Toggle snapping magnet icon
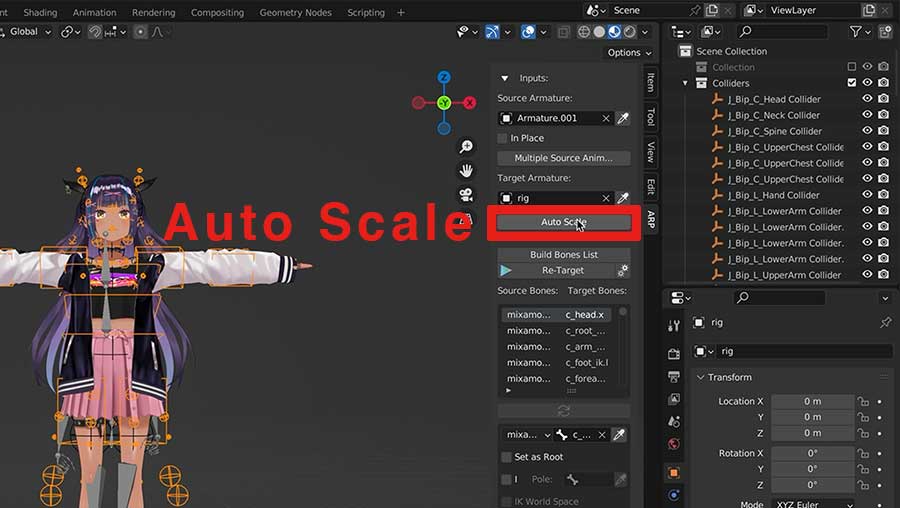This screenshot has height=508, width=900. coord(95,32)
